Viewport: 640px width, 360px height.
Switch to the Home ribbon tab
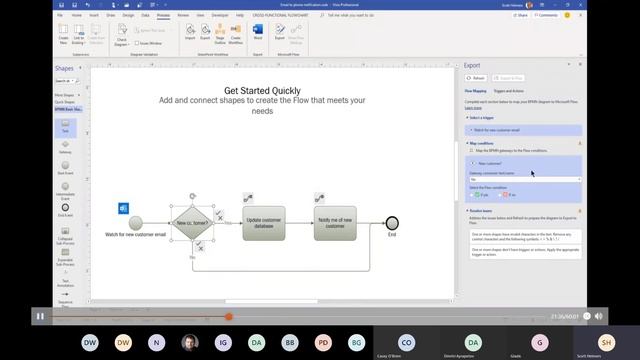(x=76, y=15)
